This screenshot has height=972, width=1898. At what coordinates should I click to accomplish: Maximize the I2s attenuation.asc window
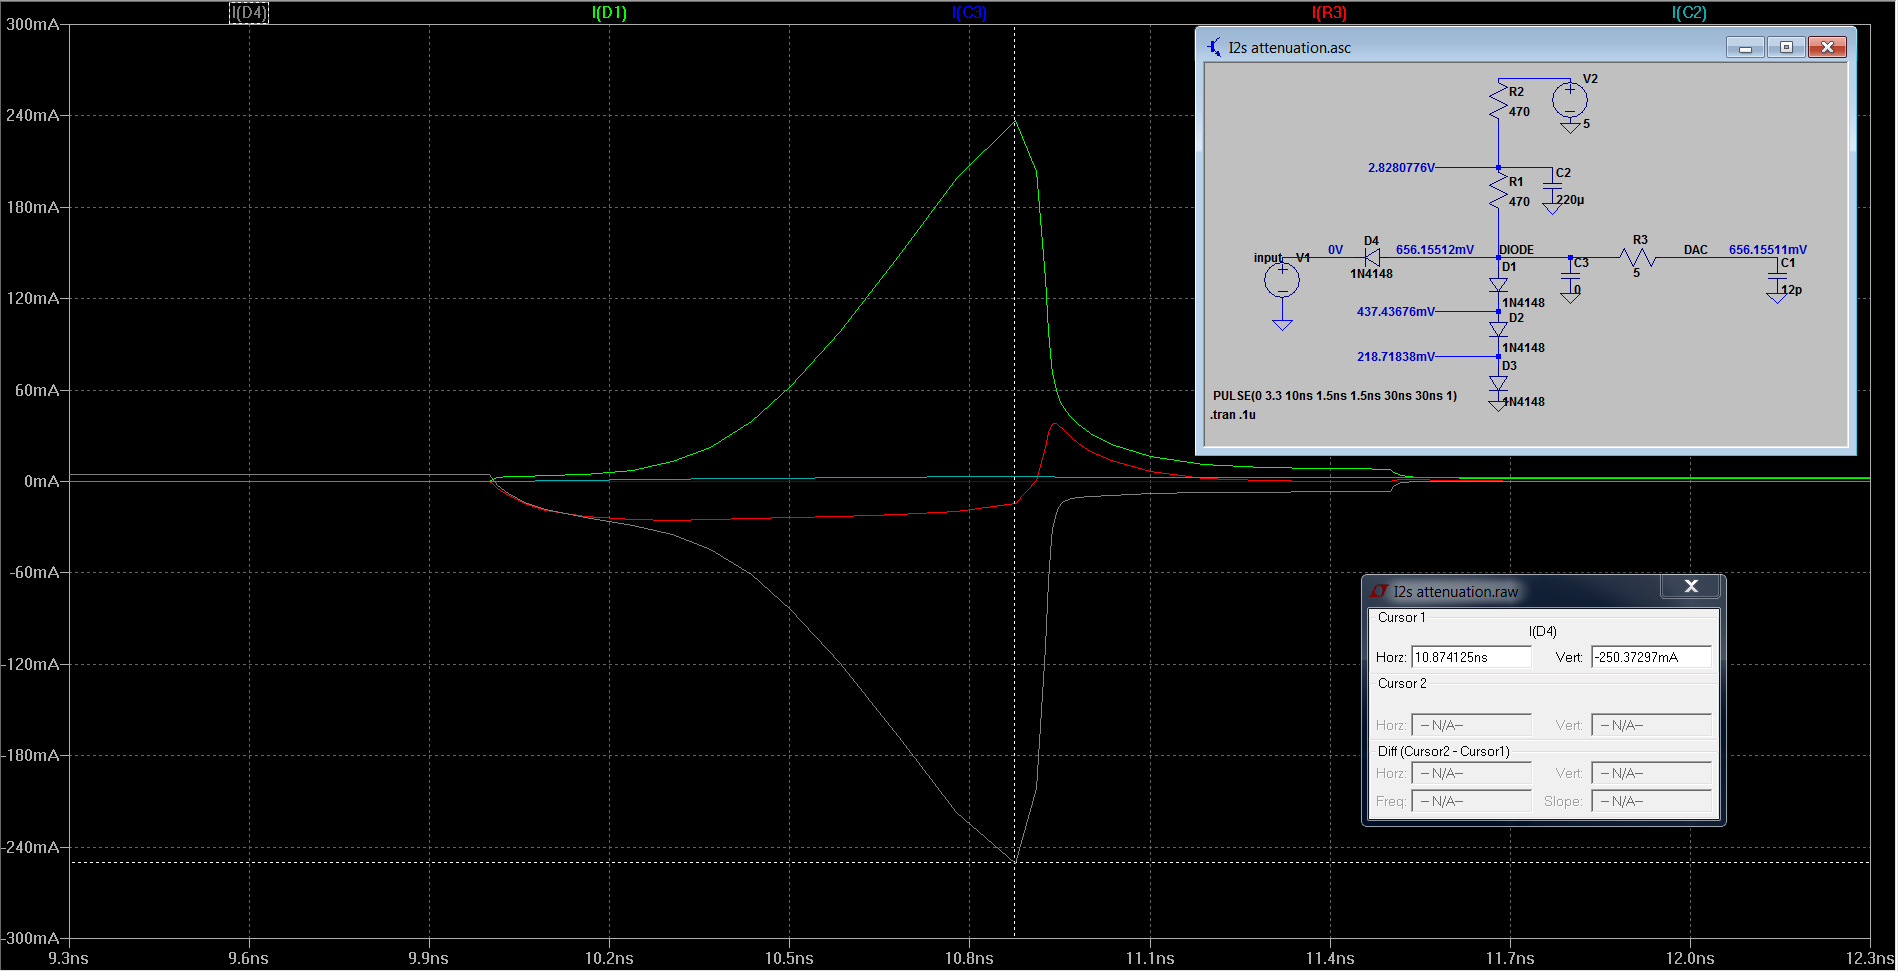point(1786,47)
